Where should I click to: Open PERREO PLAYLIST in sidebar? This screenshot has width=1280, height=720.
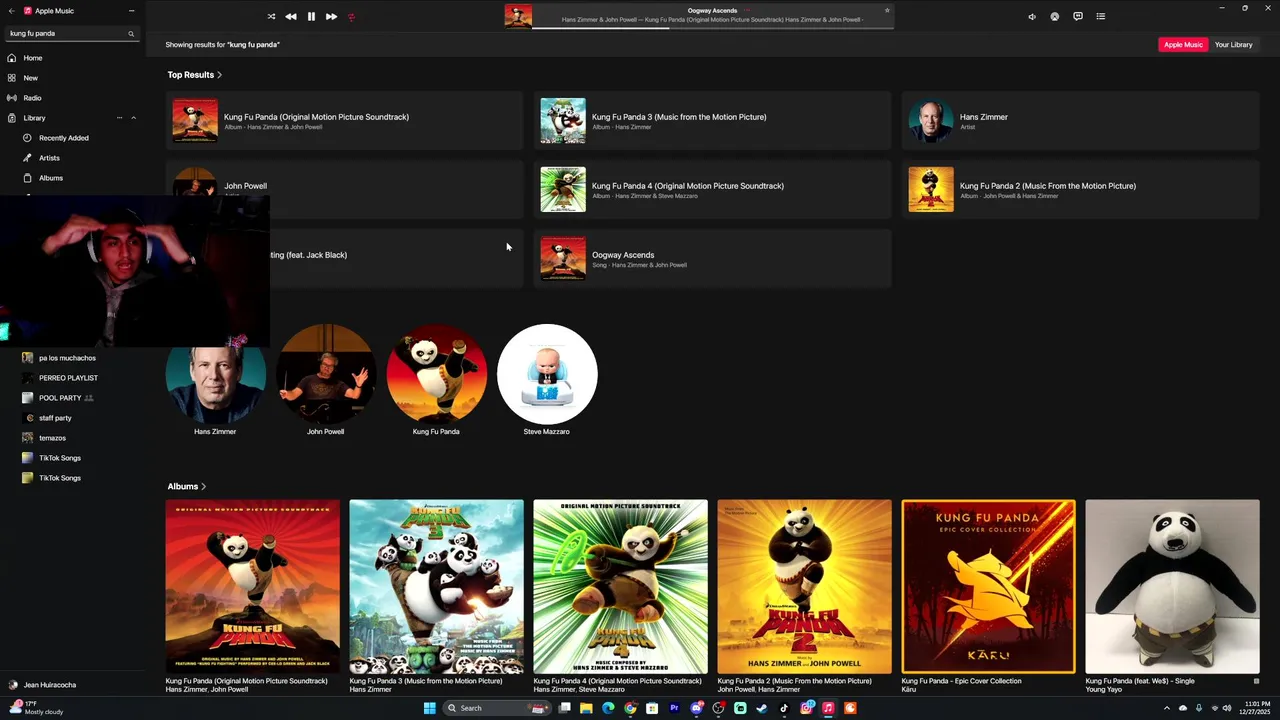click(68, 378)
